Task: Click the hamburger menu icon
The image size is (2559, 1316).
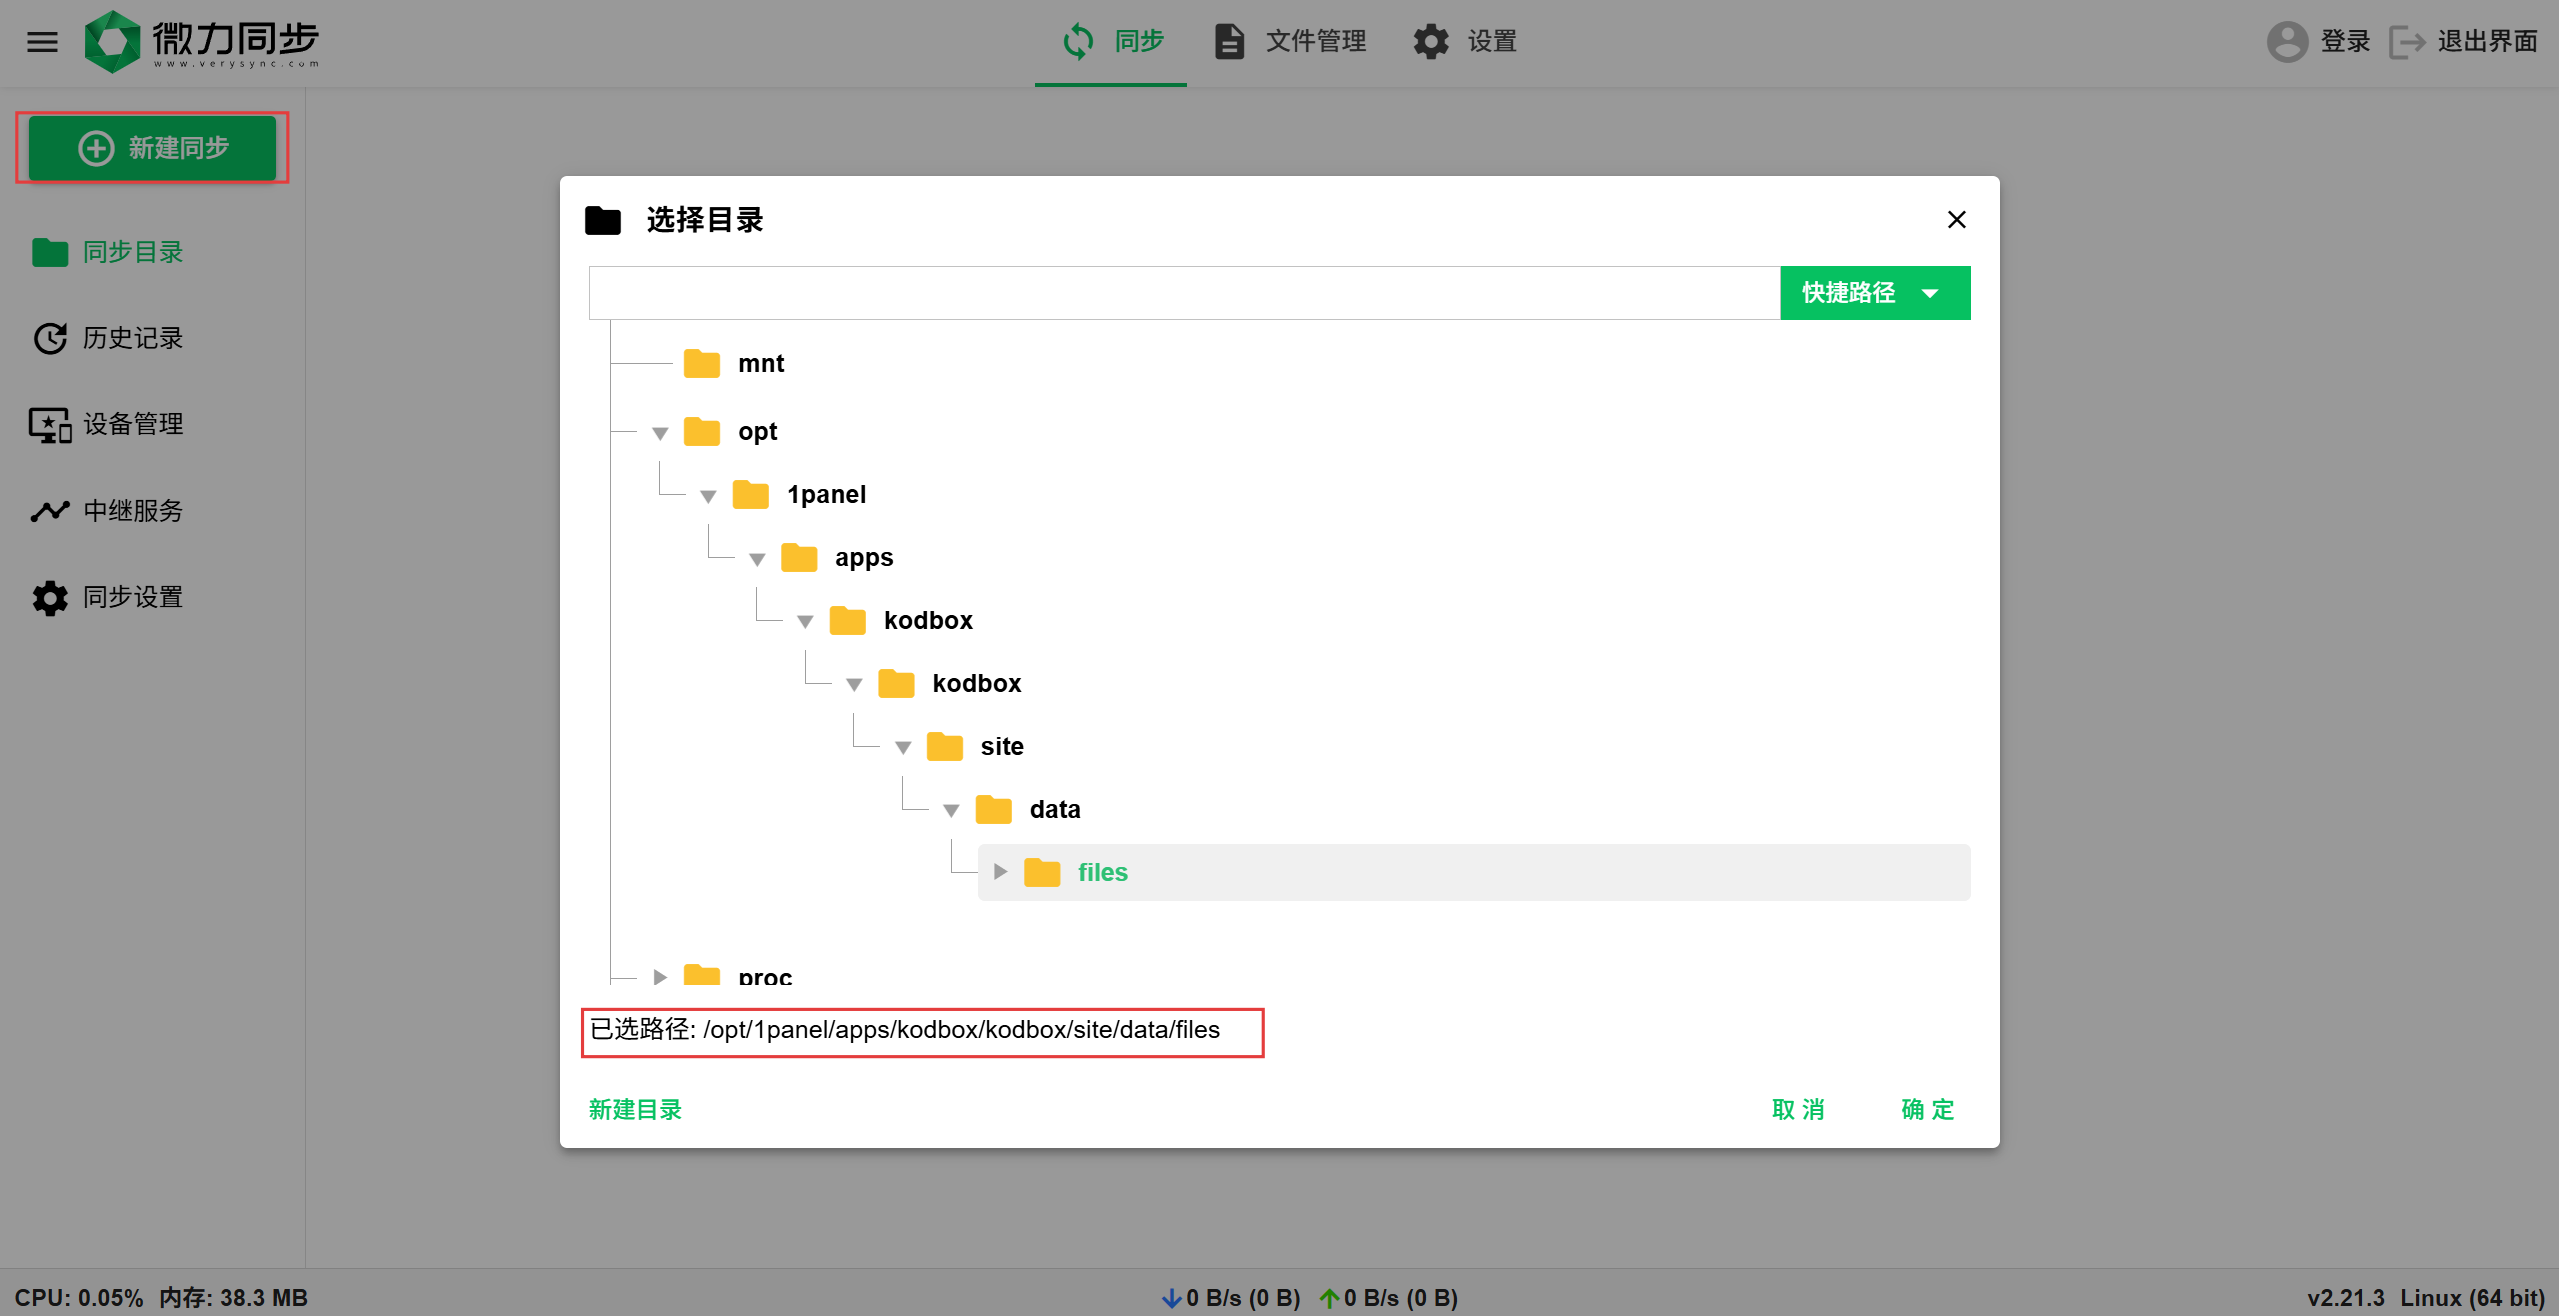Action: coord(42,42)
